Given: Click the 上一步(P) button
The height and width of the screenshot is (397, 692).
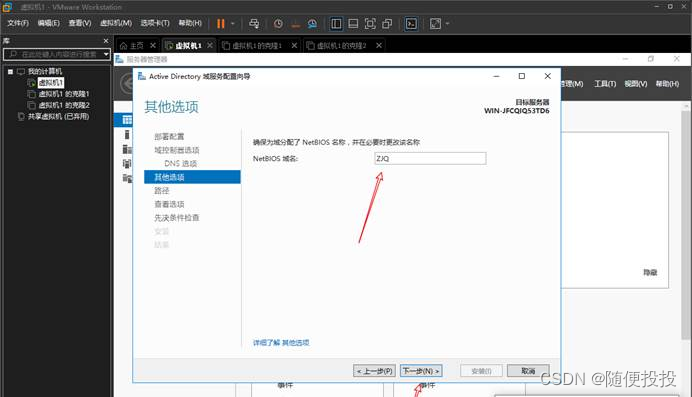Looking at the screenshot, I should pyautogui.click(x=374, y=371).
